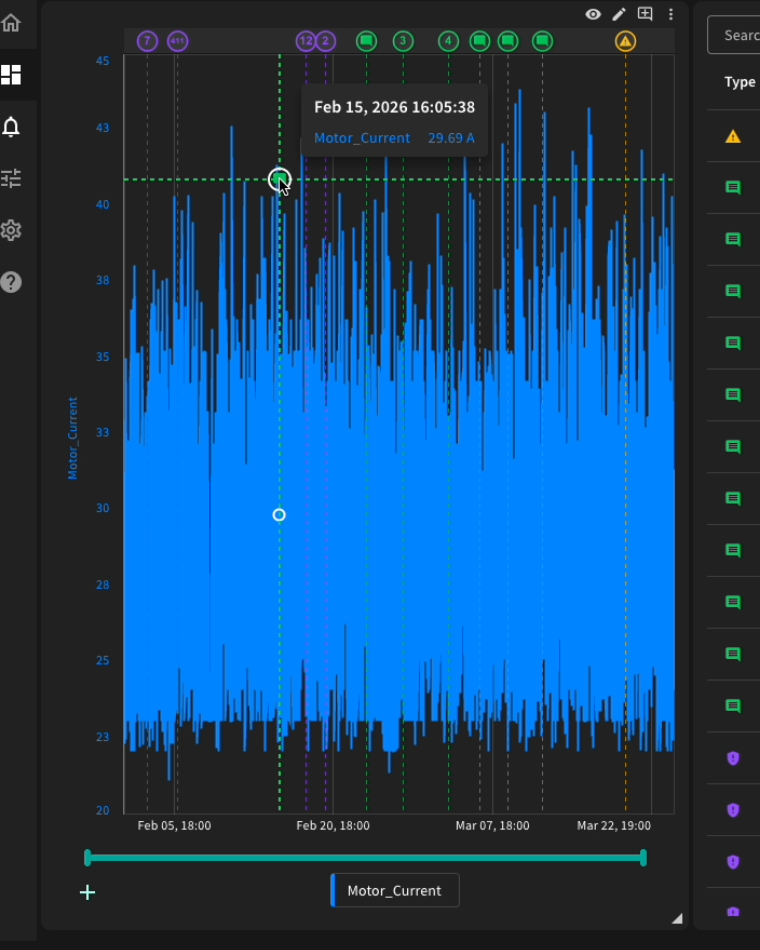Select the first purple shield row in Type column
The height and width of the screenshot is (950, 760).
coord(733,758)
